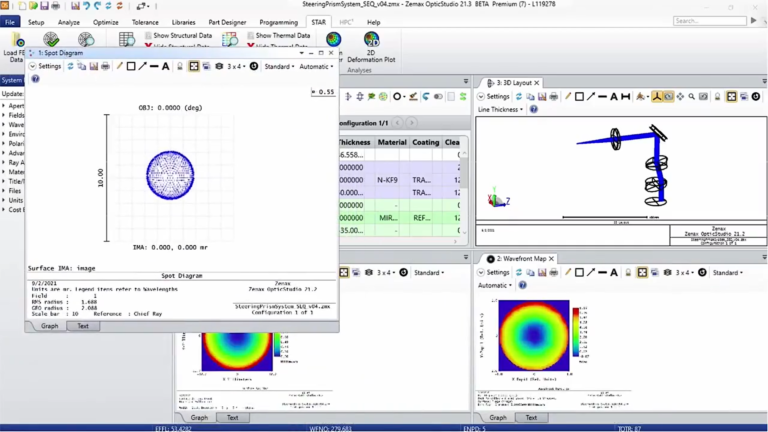Click the zoom magnifier in 3D Layout toolbar
The image size is (768, 432).
pyautogui.click(x=692, y=96)
